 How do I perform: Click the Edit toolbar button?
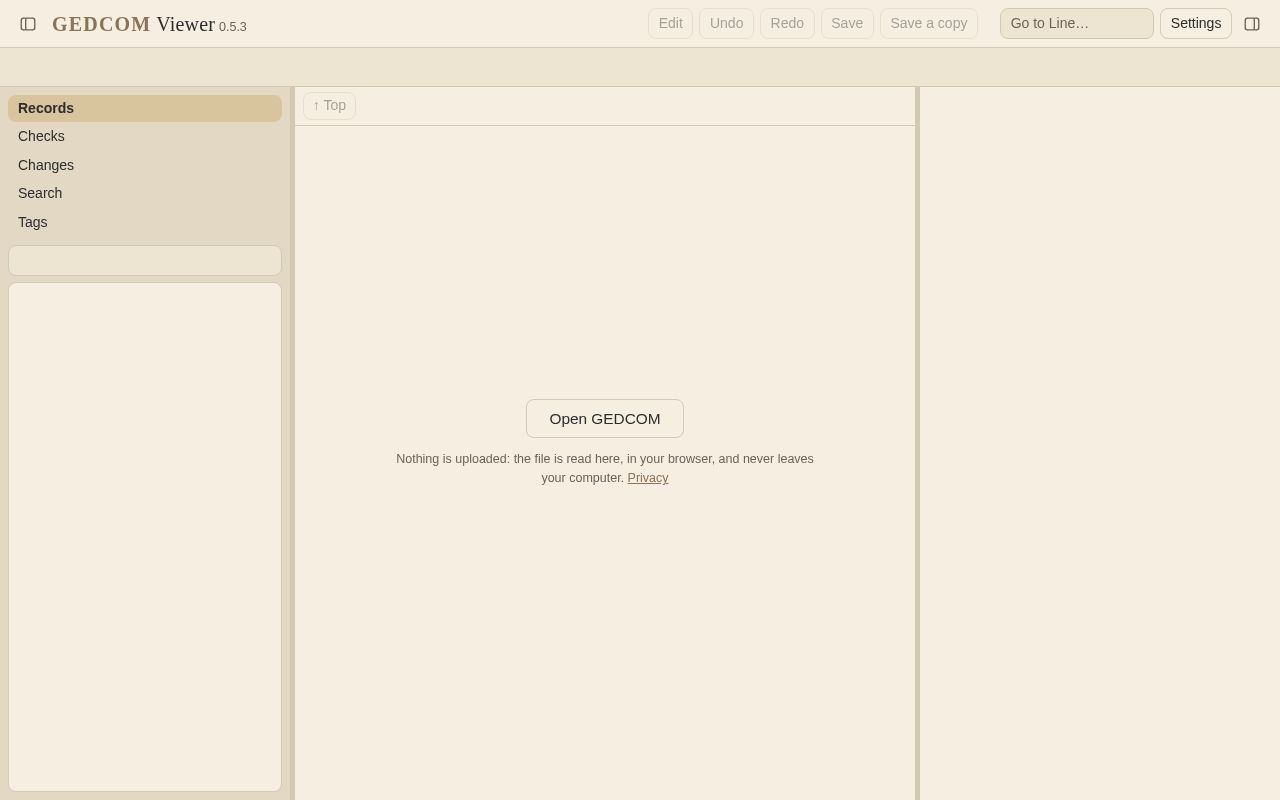point(671,23)
